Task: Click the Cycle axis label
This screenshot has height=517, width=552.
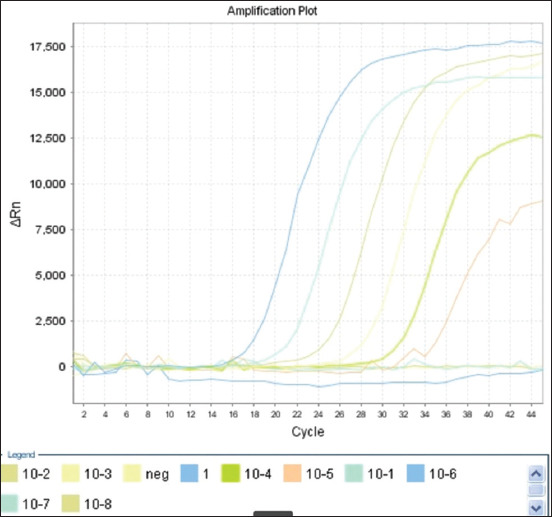Action: pyautogui.click(x=308, y=432)
